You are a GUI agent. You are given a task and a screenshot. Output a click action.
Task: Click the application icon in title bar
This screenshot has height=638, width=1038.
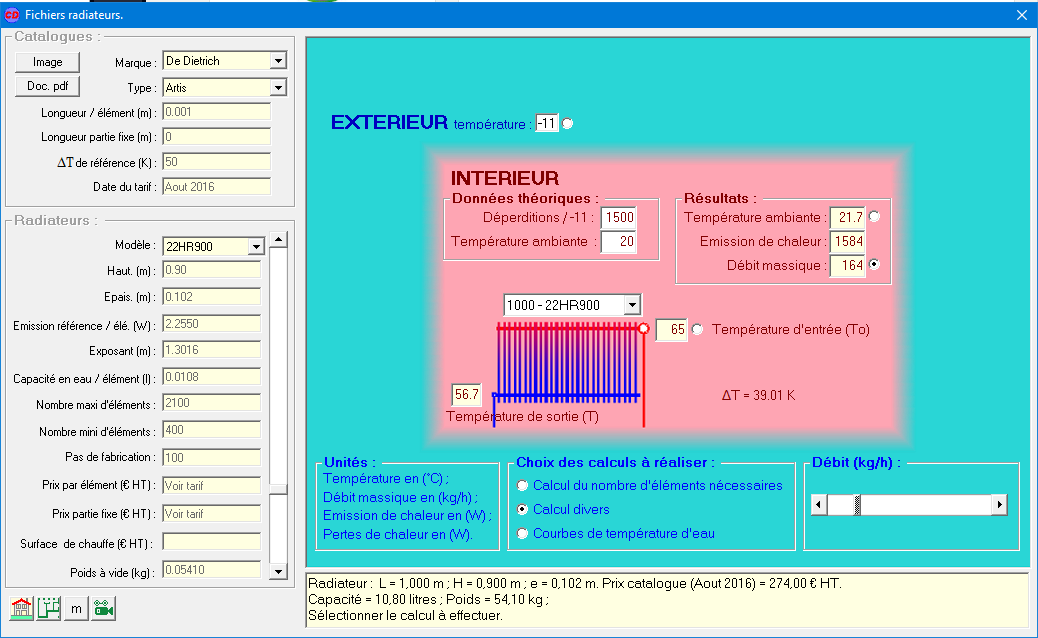click(12, 15)
